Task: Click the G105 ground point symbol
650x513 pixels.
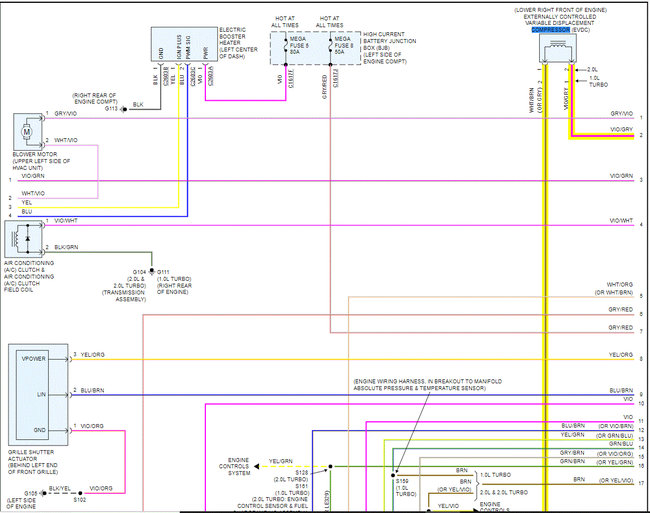Action: click(x=43, y=493)
